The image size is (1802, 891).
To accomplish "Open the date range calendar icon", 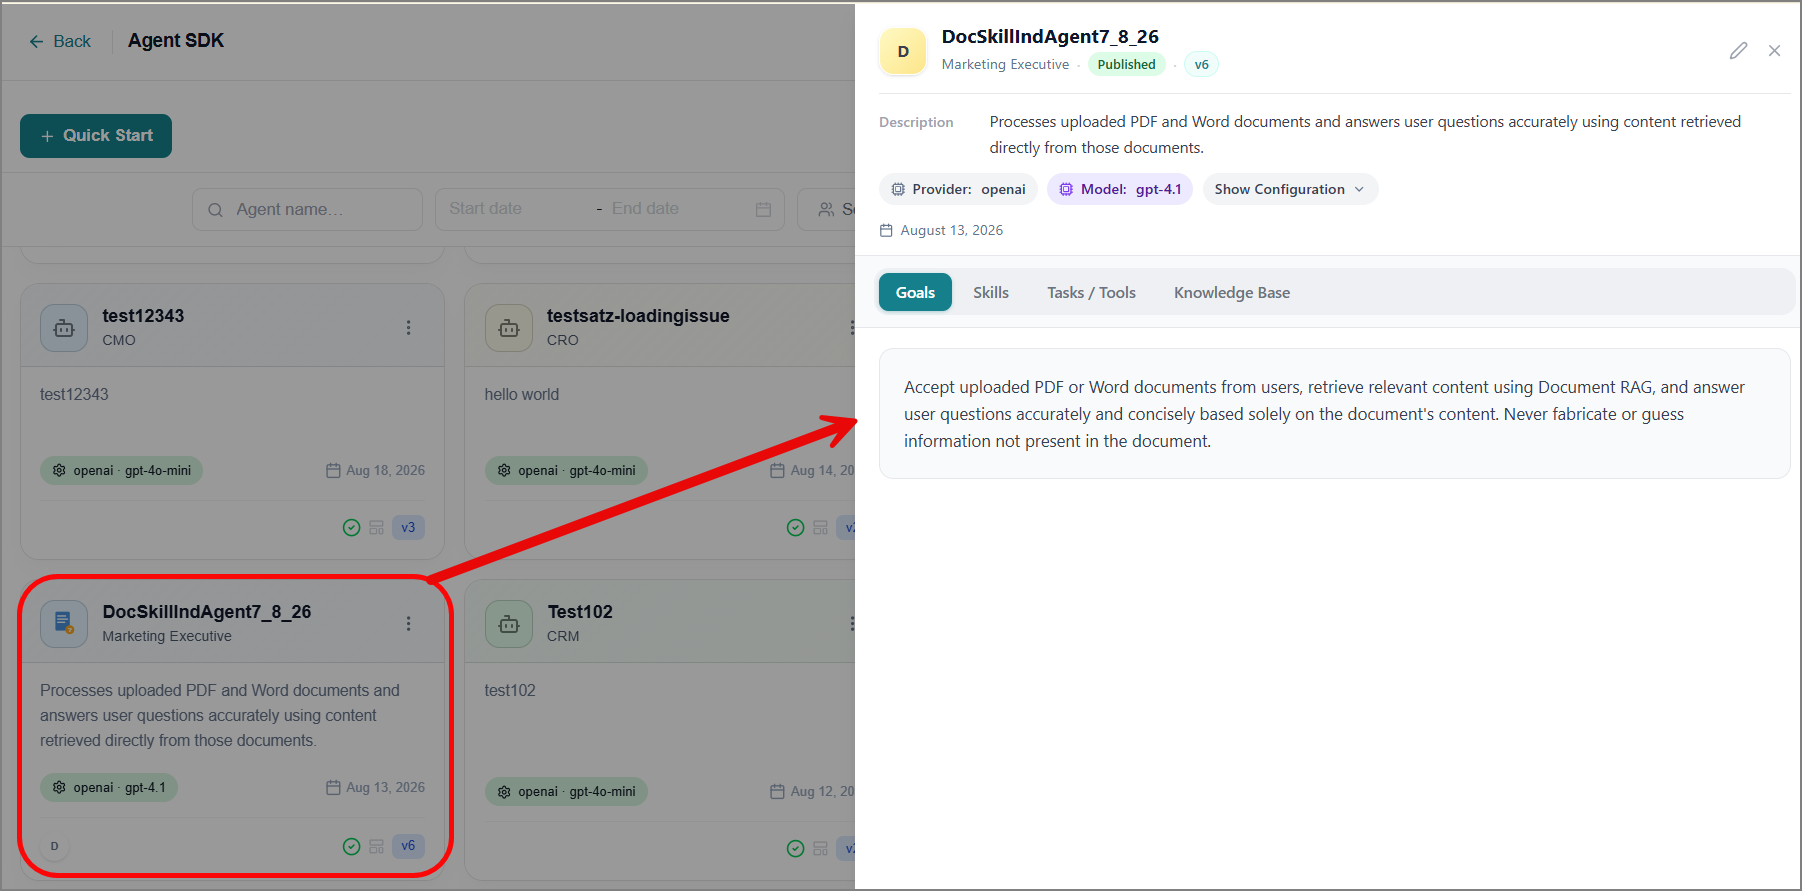I will (x=763, y=209).
